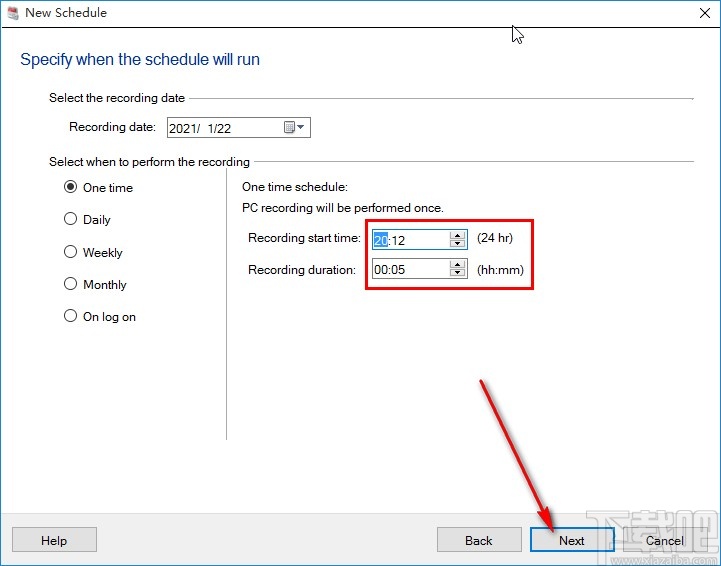This screenshot has width=721, height=566.
Task: Close the New Schedule window
Action: tap(697, 13)
